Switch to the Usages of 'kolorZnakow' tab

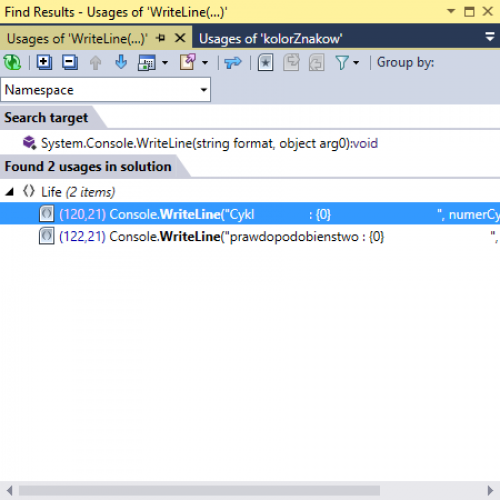pyautogui.click(x=270, y=39)
